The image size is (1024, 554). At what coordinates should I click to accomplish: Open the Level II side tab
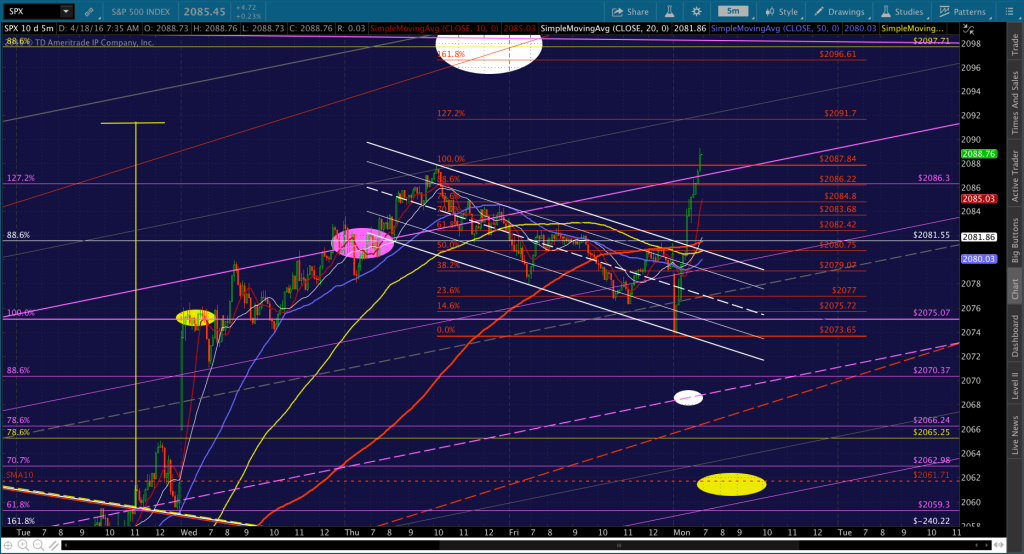coord(1016,385)
